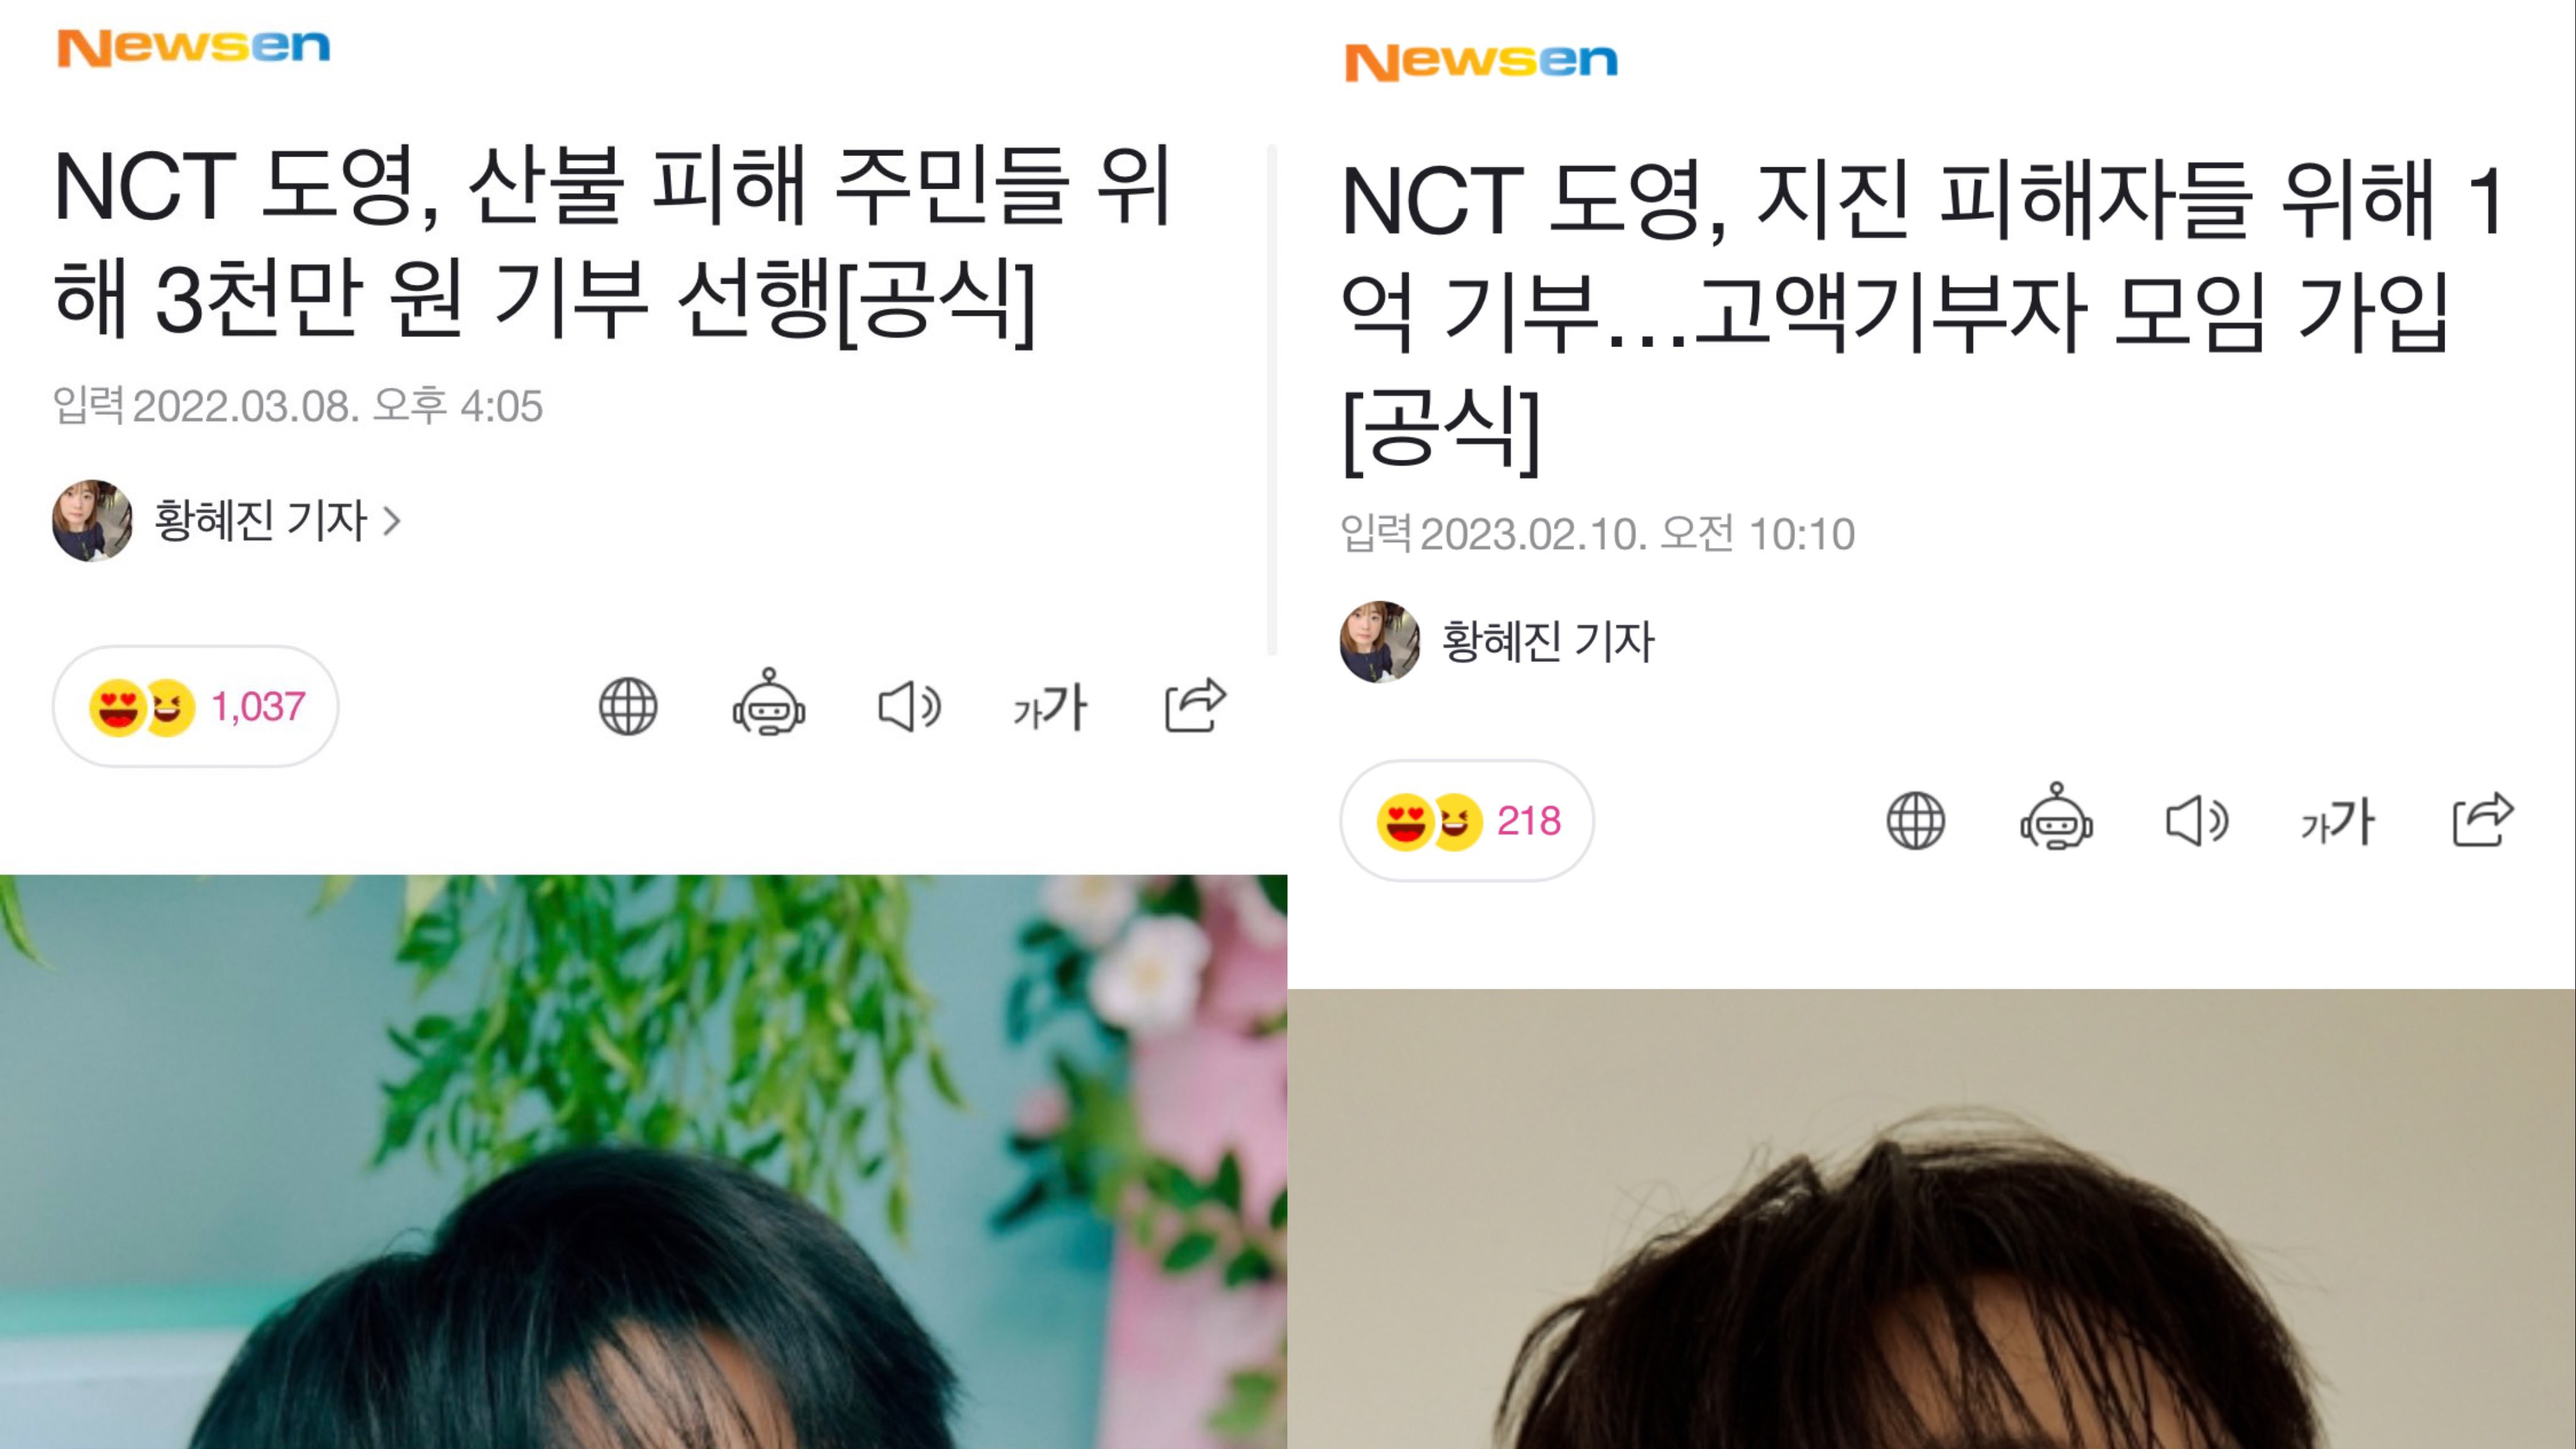Viewport: 2576px width, 1449px height.
Task: Expand the reporter 황혜진 기자 chevron in the left article
Action: click(x=393, y=521)
